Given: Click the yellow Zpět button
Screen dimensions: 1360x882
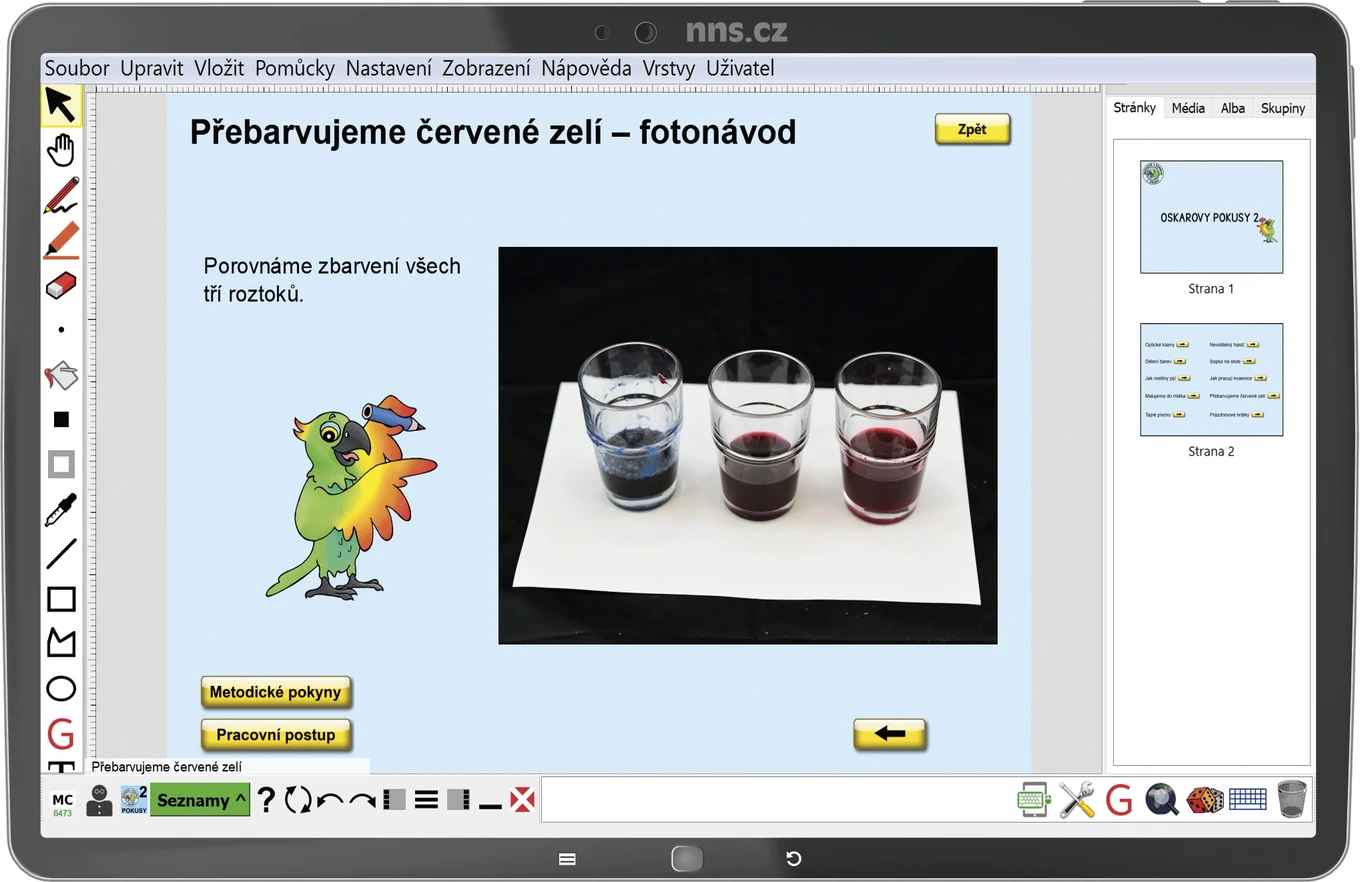Looking at the screenshot, I should (972, 129).
